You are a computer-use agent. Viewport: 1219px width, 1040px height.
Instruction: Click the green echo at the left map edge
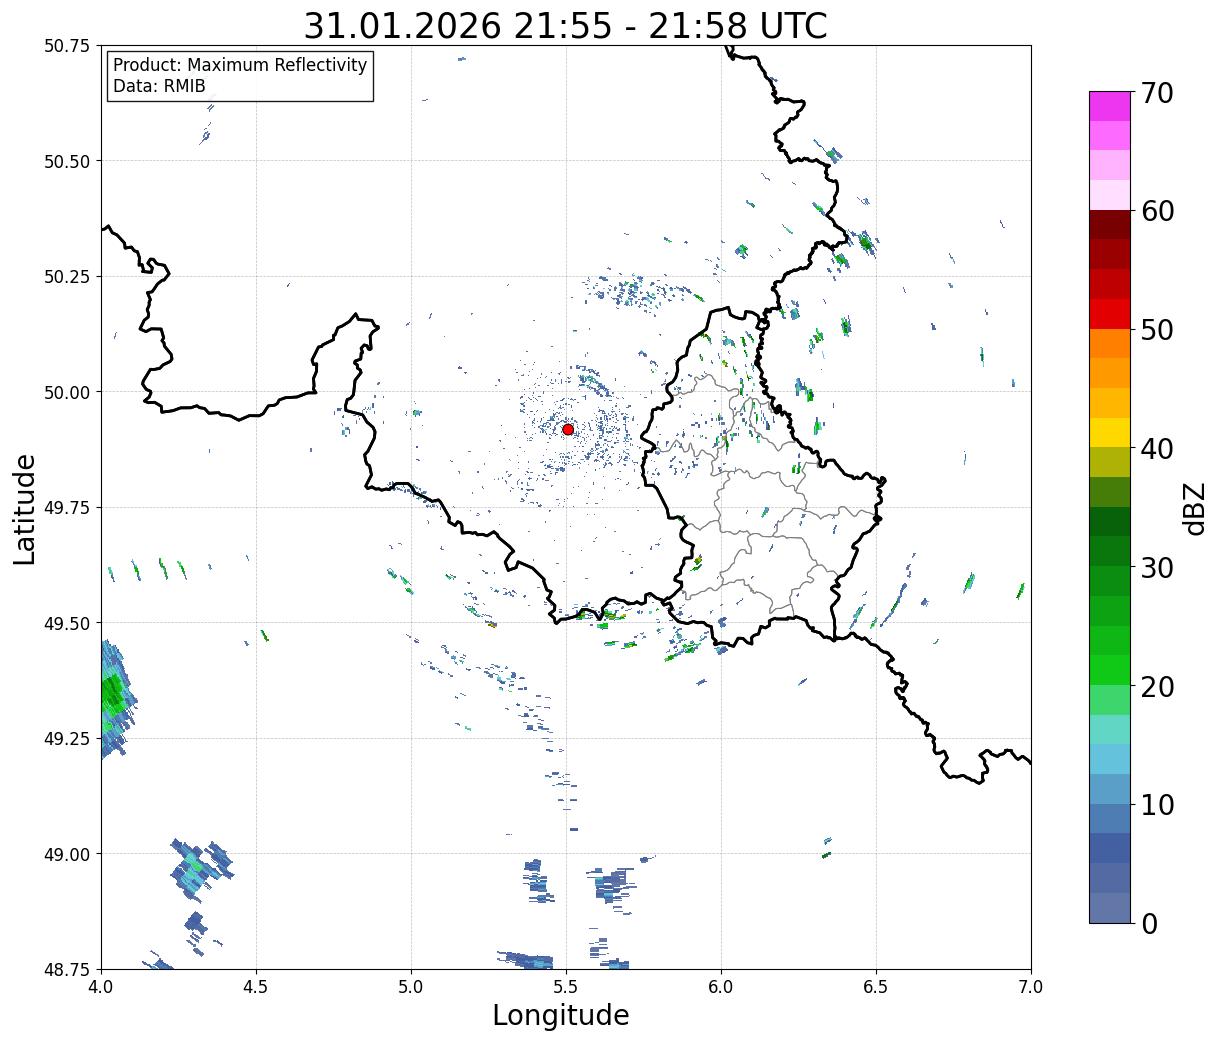(116, 697)
